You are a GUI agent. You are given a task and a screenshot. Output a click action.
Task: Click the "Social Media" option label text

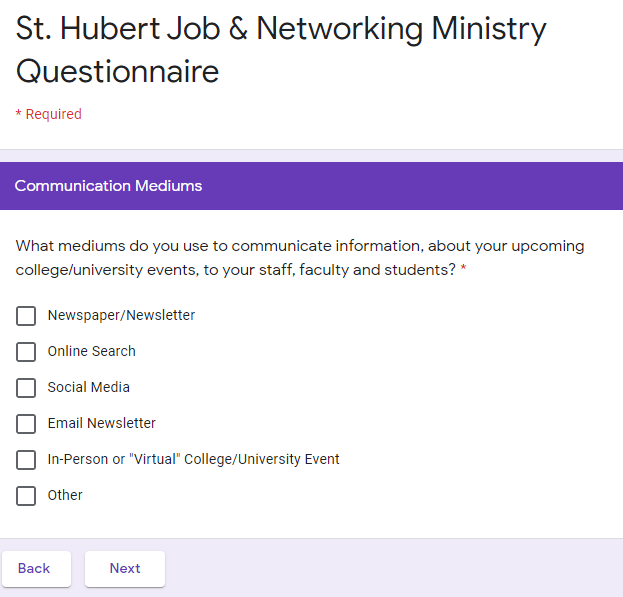point(88,387)
